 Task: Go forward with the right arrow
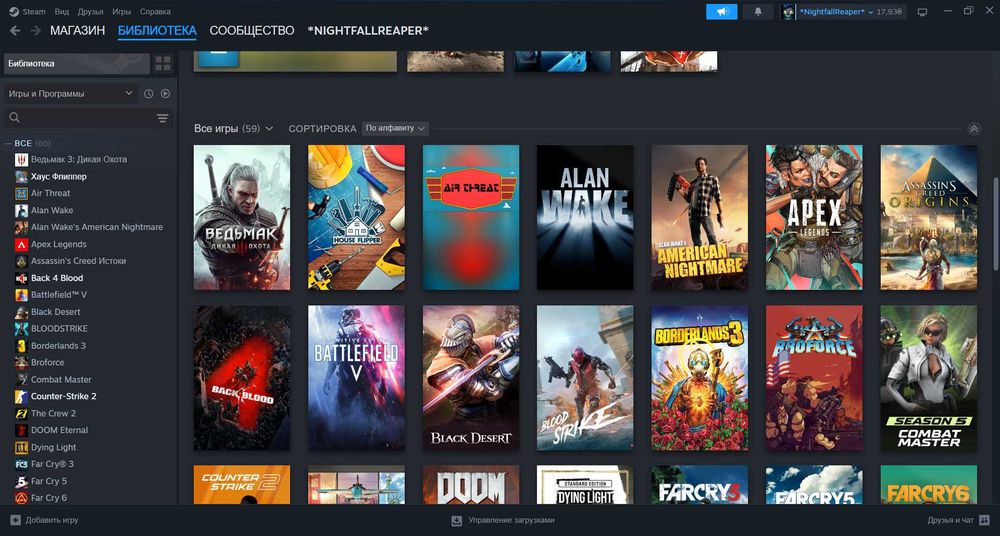point(36,31)
